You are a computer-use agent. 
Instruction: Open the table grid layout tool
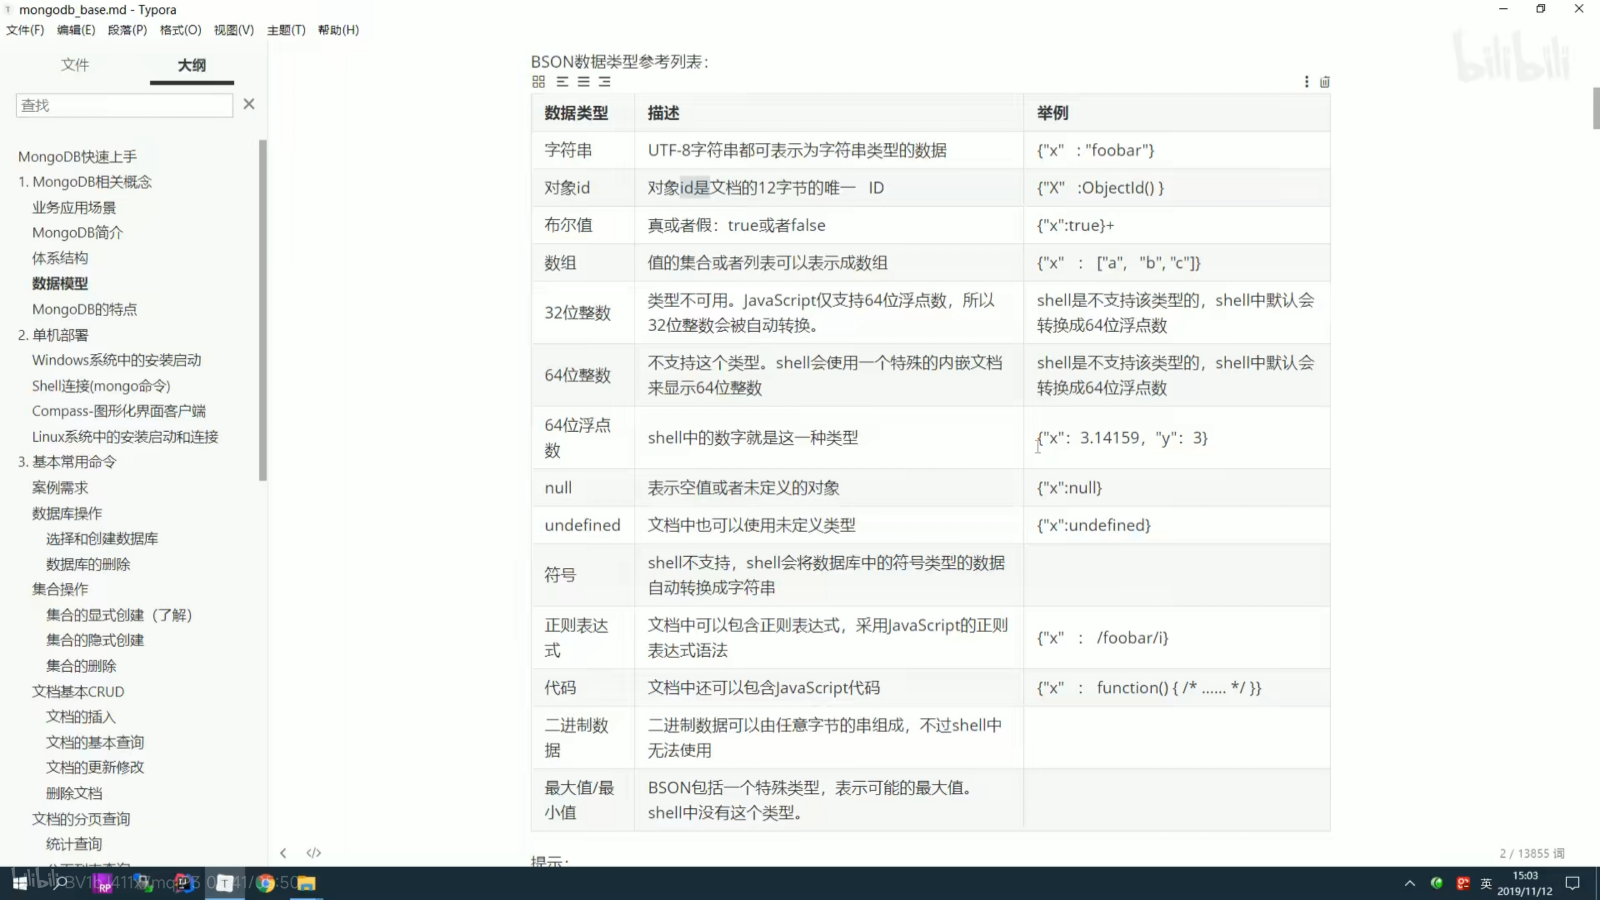click(538, 82)
